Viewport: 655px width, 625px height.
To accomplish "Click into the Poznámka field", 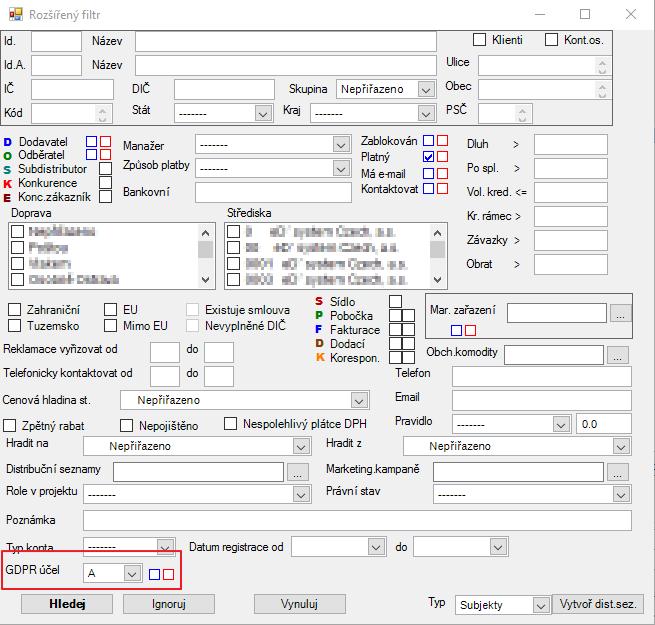I will [357, 521].
